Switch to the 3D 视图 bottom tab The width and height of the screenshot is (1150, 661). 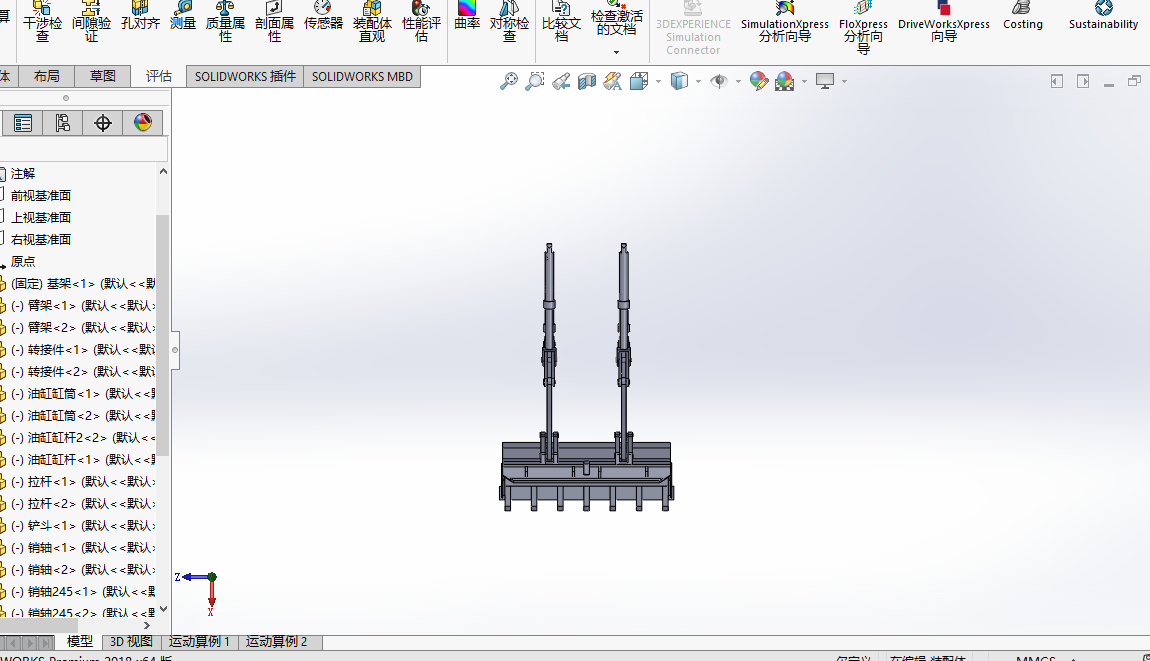[131, 641]
